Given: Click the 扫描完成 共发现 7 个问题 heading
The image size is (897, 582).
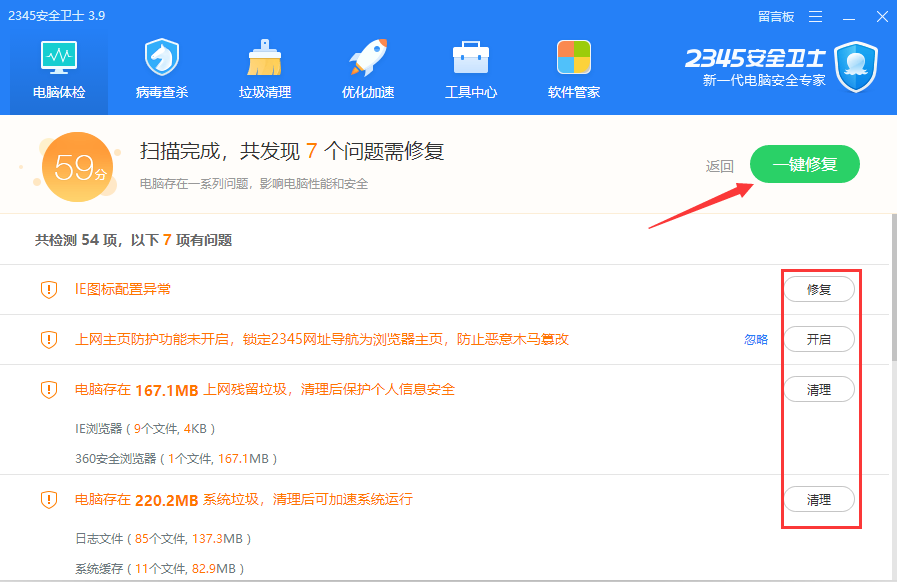Looking at the screenshot, I should tap(292, 151).
